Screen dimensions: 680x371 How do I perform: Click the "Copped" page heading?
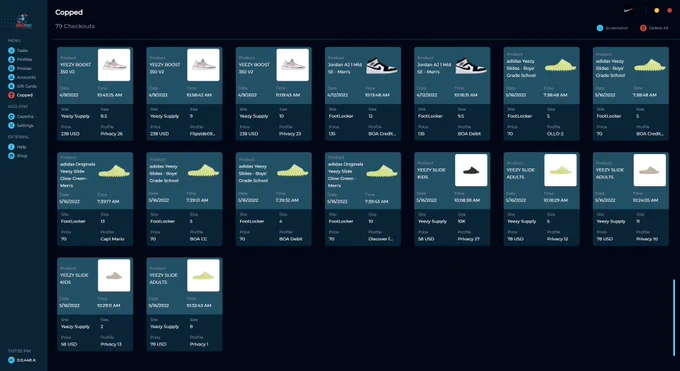tap(69, 12)
